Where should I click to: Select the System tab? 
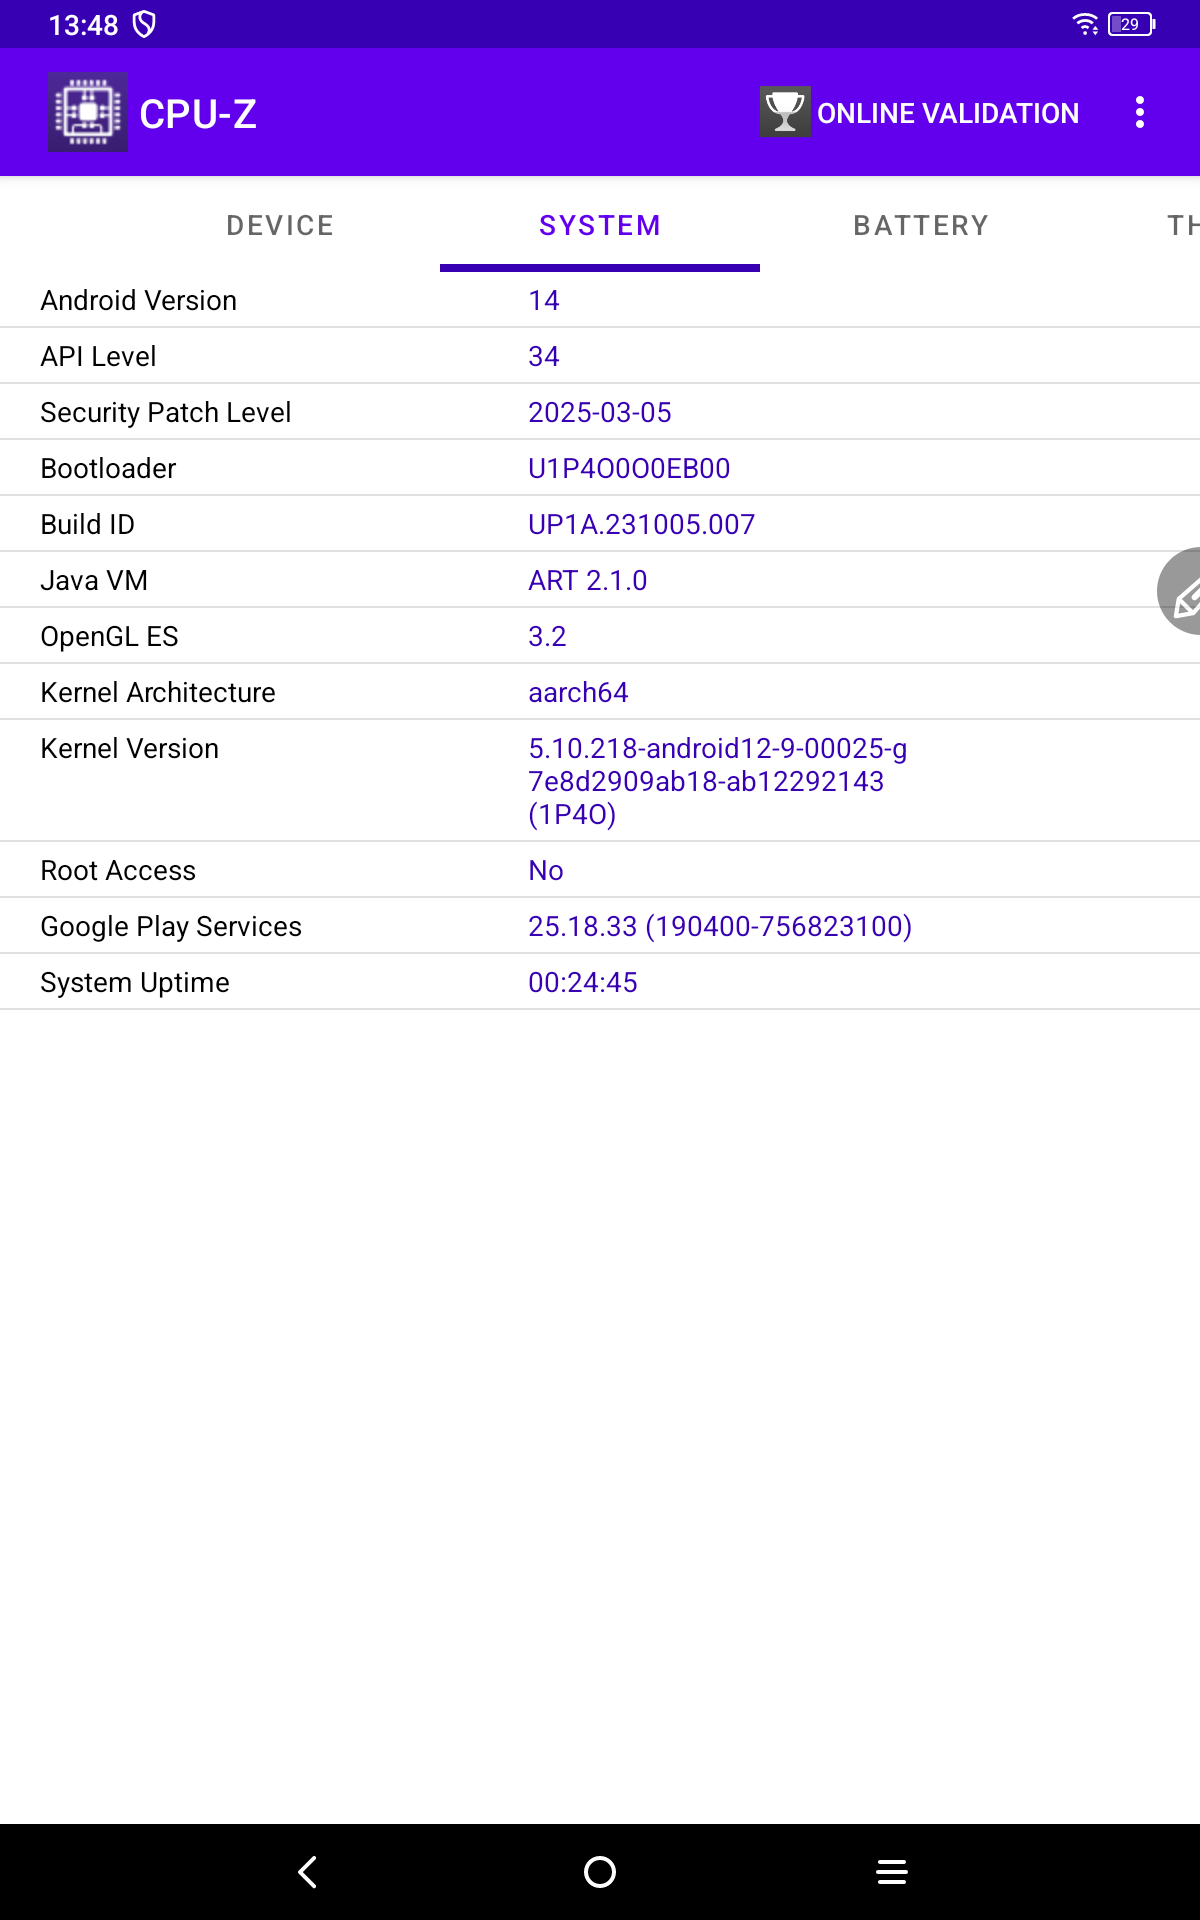click(x=600, y=226)
